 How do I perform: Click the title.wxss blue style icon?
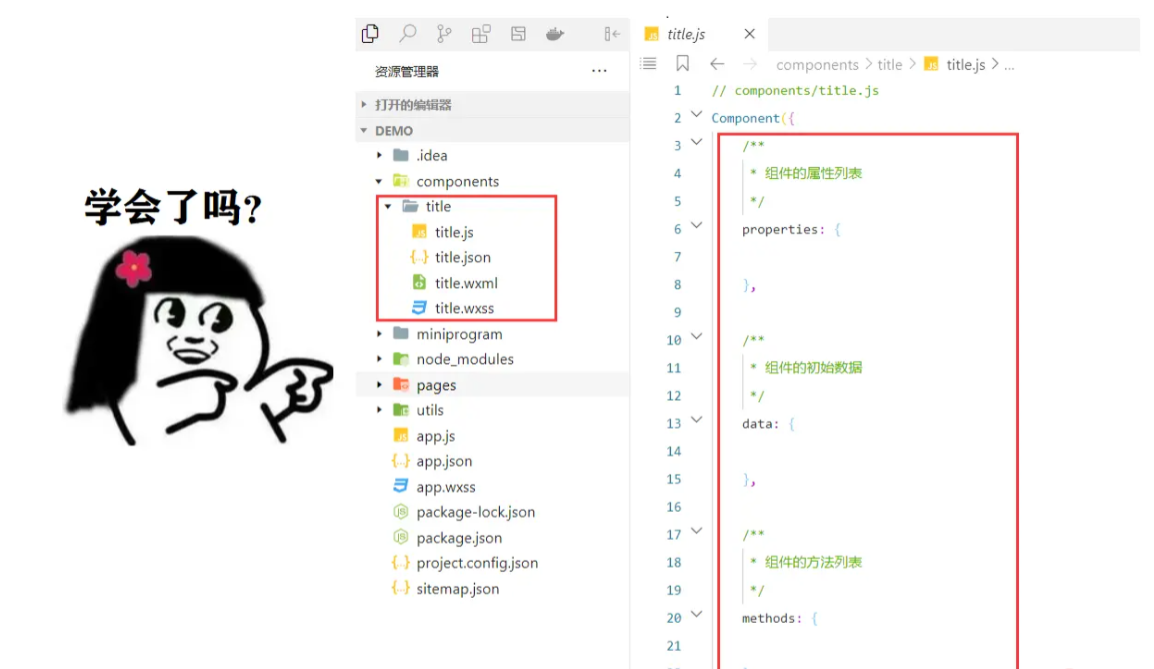(x=419, y=308)
